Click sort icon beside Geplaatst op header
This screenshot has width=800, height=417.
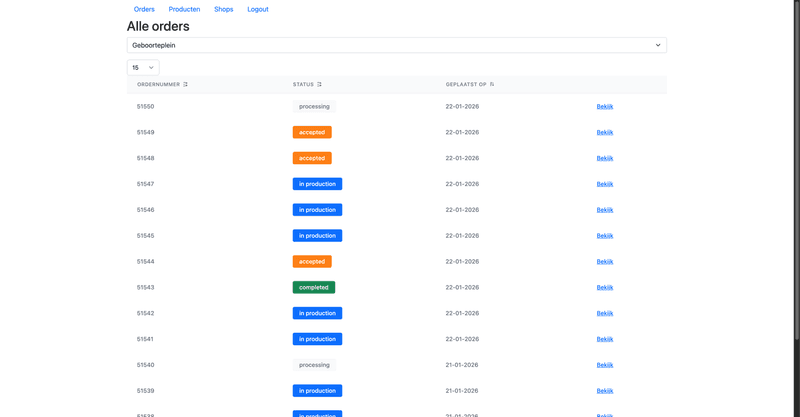click(492, 84)
